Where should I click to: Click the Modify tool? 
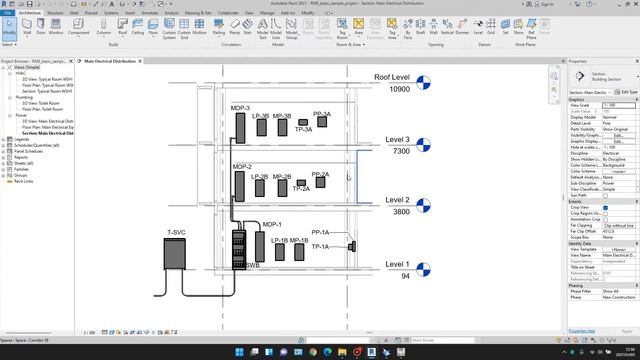pyautogui.click(x=9, y=28)
